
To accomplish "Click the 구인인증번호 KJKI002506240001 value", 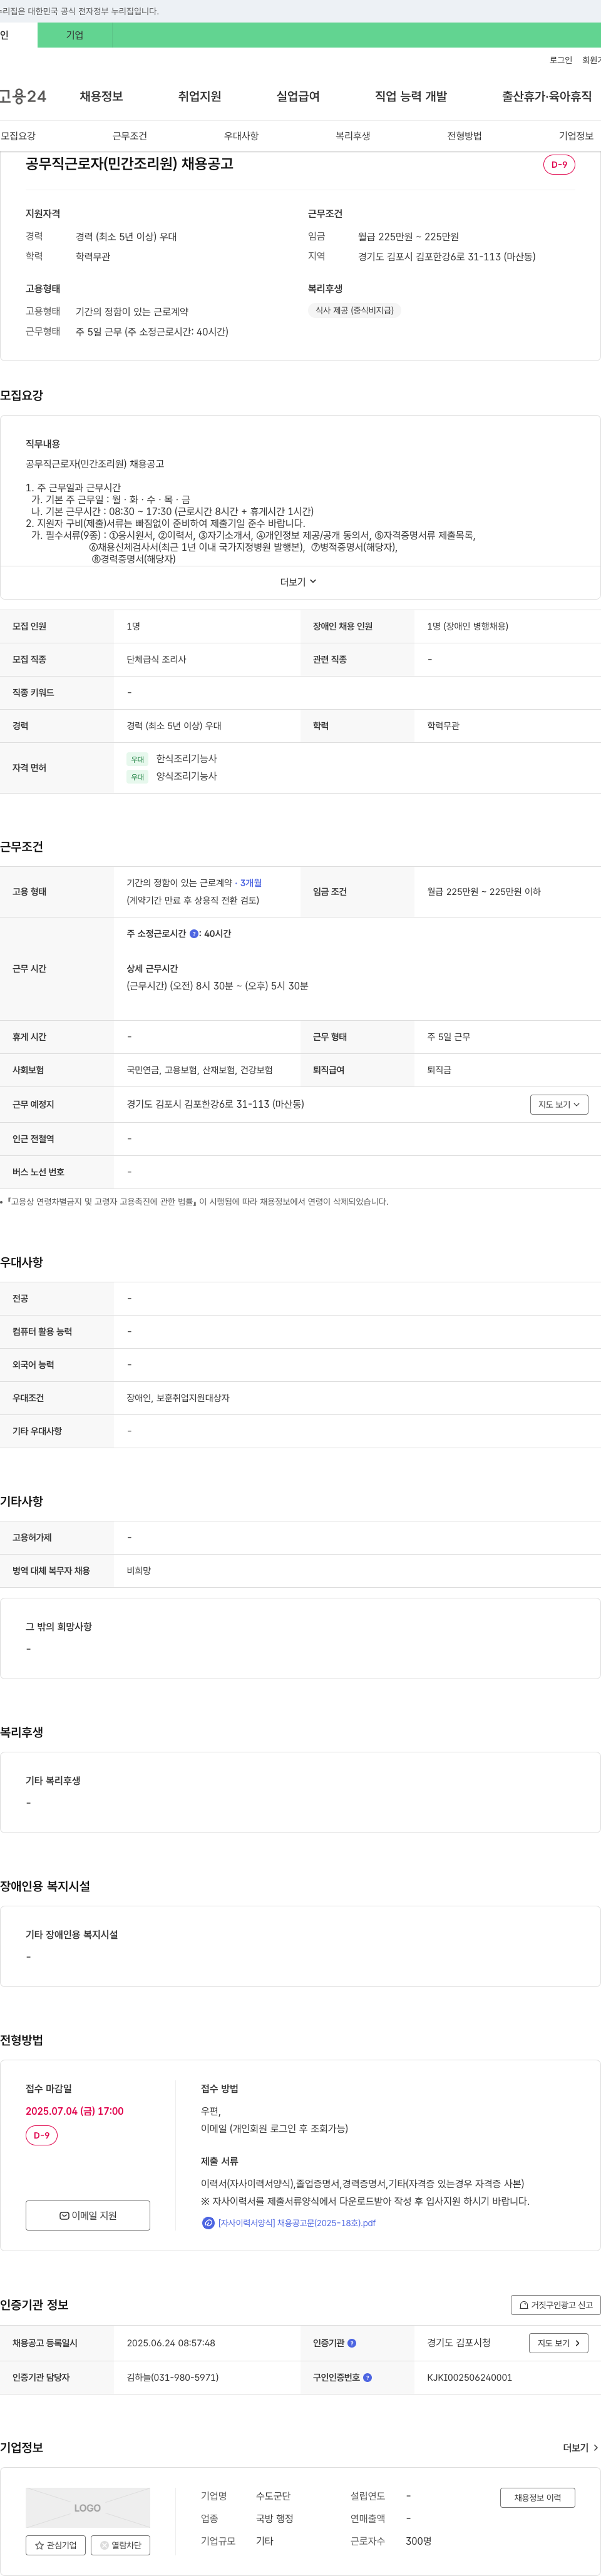I will point(469,2378).
